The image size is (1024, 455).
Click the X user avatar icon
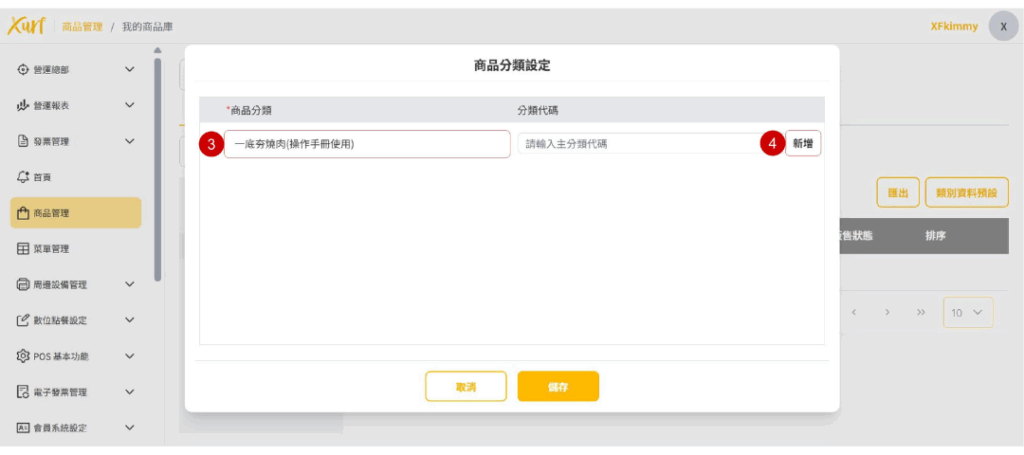tap(1003, 27)
